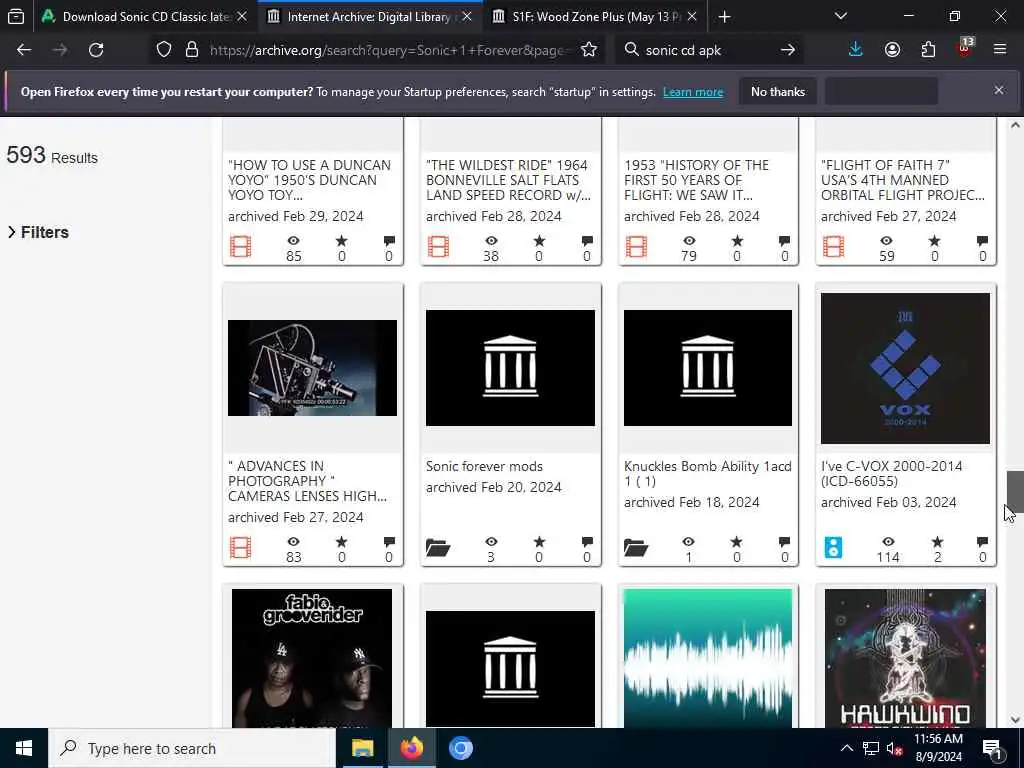The width and height of the screenshot is (1024, 768).
Task: Click the folder icon on Sonic forever mods card
Action: [438, 547]
